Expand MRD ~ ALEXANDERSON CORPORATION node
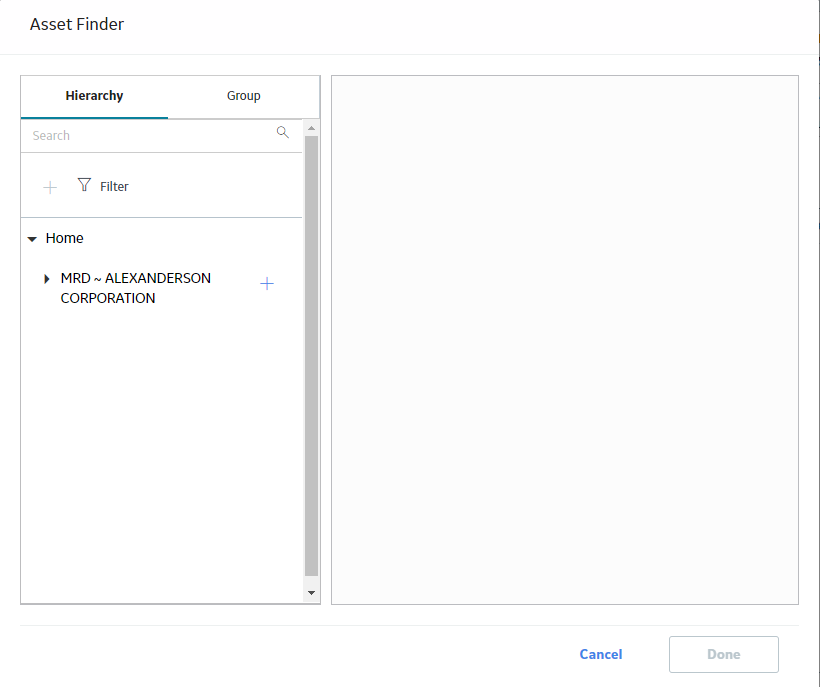The image size is (820, 687). (x=47, y=279)
